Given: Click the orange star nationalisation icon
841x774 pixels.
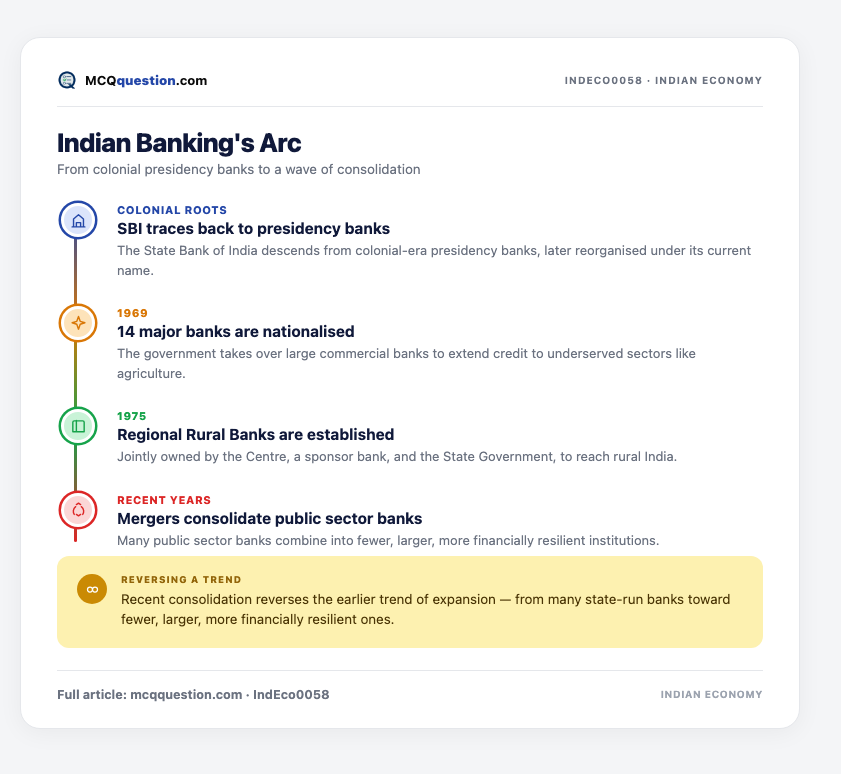Looking at the screenshot, I should click(78, 323).
